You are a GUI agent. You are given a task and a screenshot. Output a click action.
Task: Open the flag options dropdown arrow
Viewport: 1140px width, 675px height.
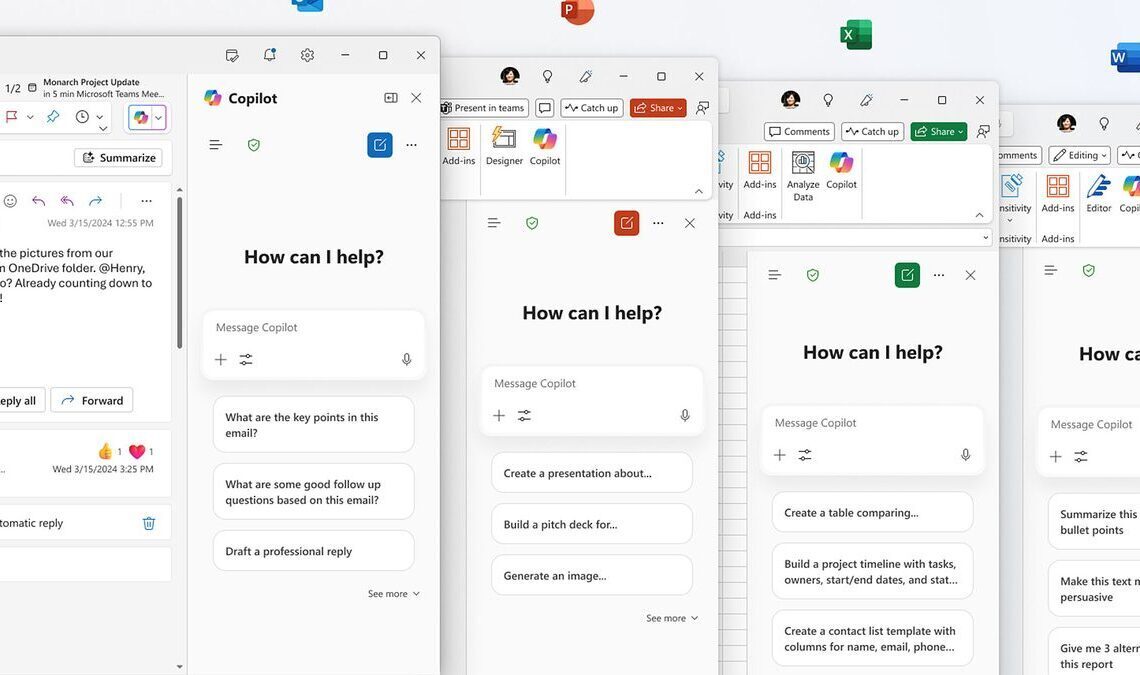(x=30, y=117)
